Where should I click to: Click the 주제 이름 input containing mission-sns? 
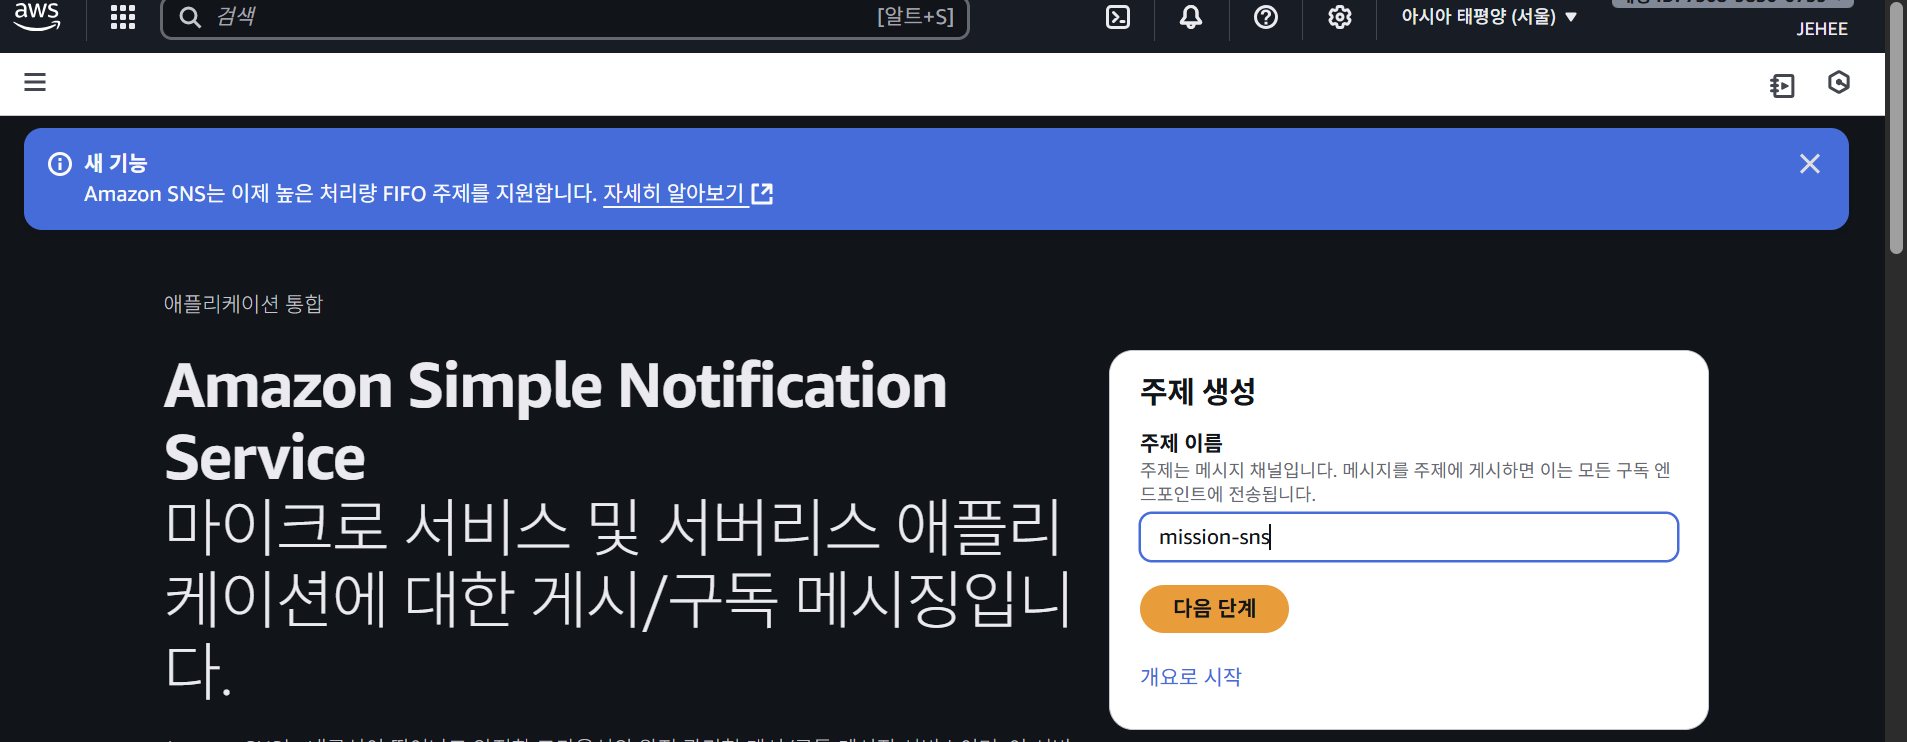(1407, 537)
